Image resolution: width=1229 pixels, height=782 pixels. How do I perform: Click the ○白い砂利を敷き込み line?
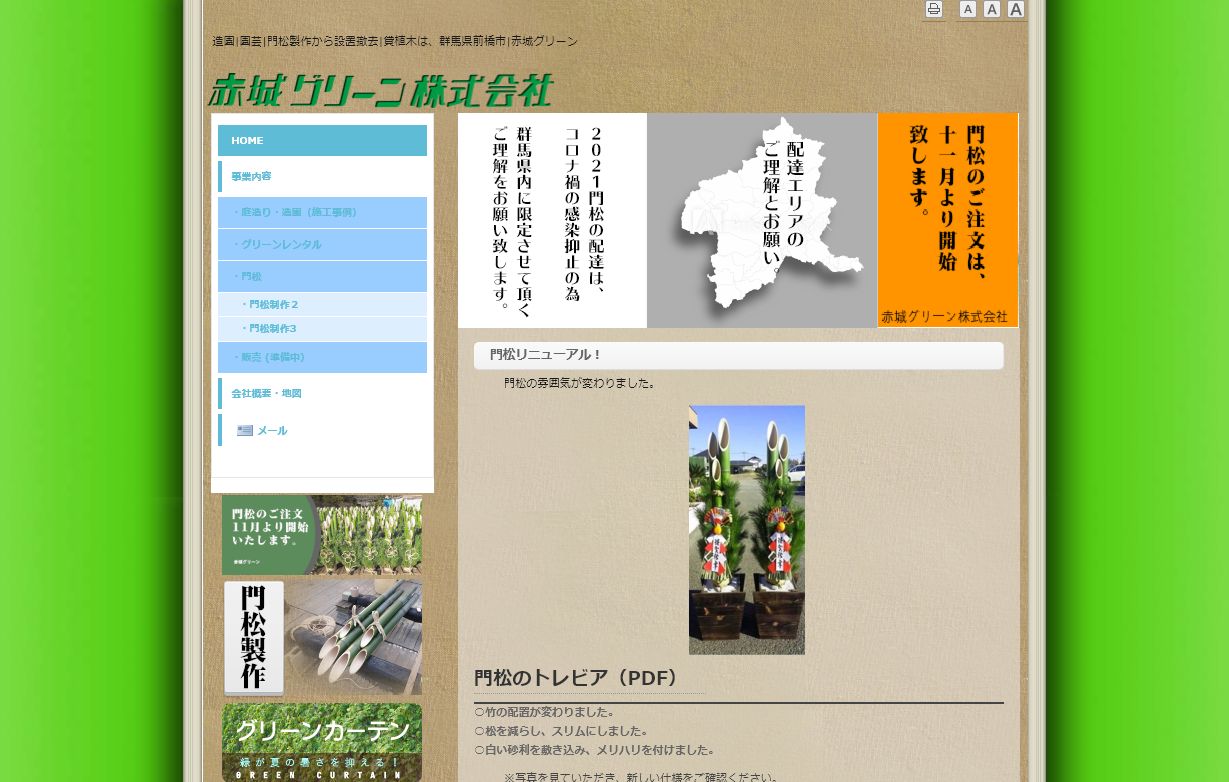[x=595, y=750]
